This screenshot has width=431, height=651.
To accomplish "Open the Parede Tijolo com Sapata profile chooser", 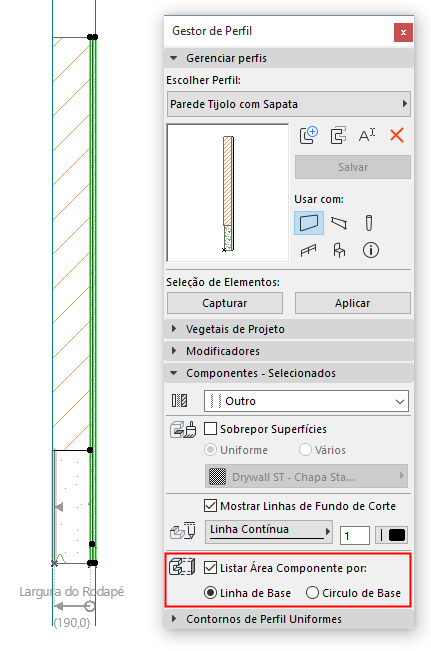I will 289,104.
